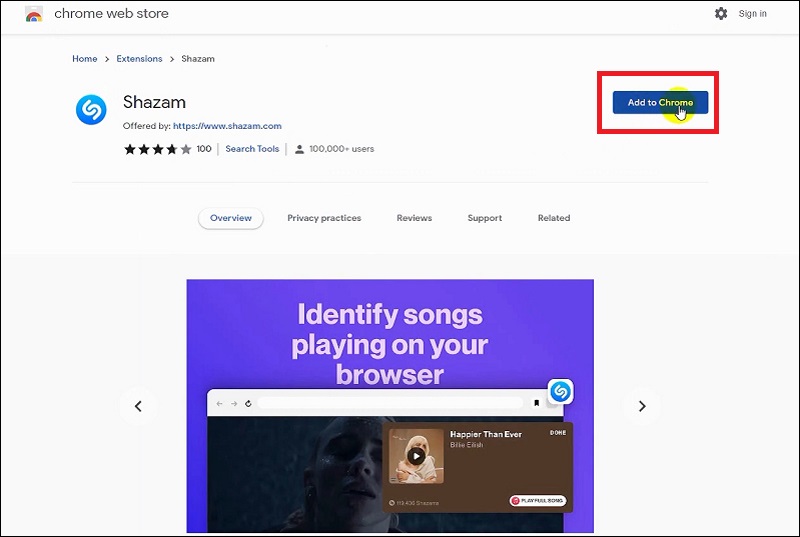Show next screenshot with right arrow
This screenshot has width=800, height=537.
[642, 406]
